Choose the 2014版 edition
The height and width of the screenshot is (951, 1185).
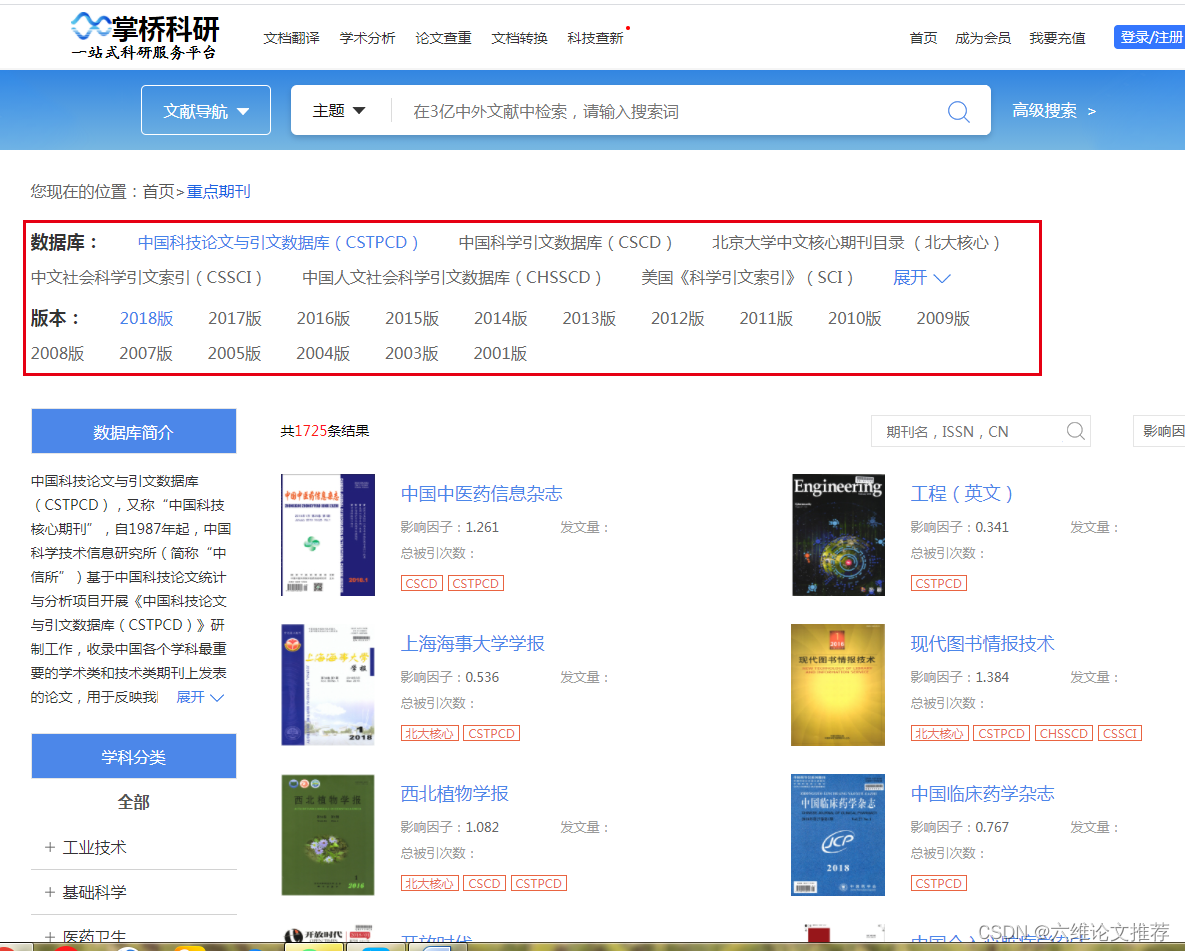(500, 318)
